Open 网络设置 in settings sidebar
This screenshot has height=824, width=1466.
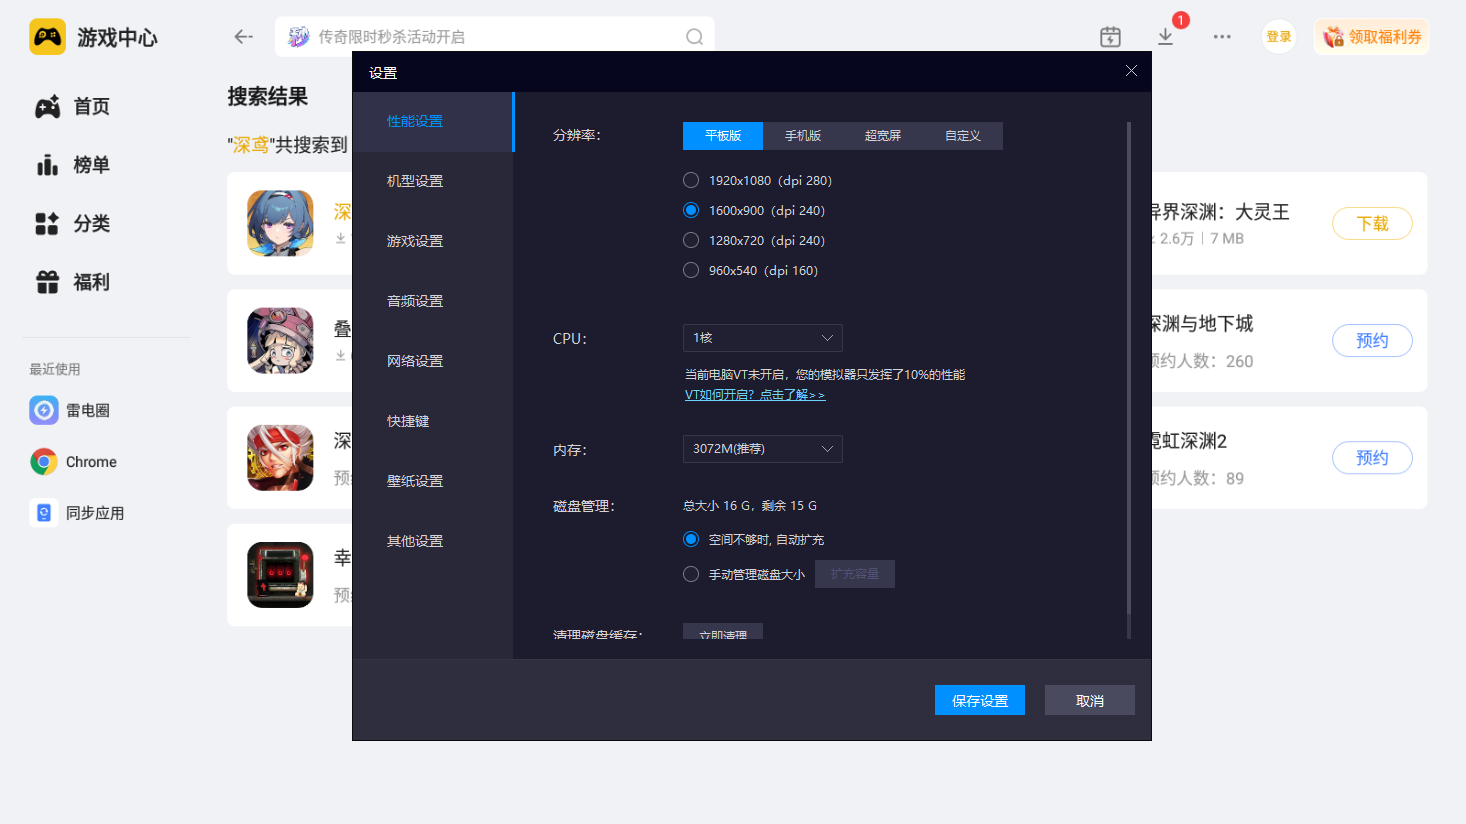[415, 361]
